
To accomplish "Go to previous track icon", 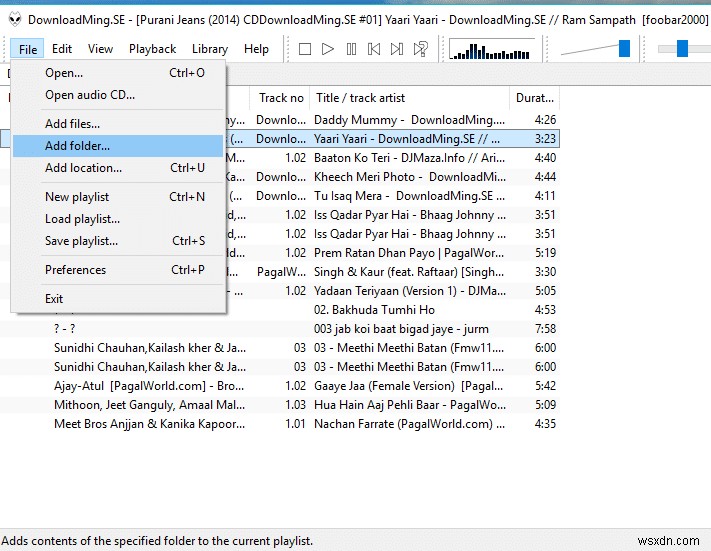I will pos(374,49).
